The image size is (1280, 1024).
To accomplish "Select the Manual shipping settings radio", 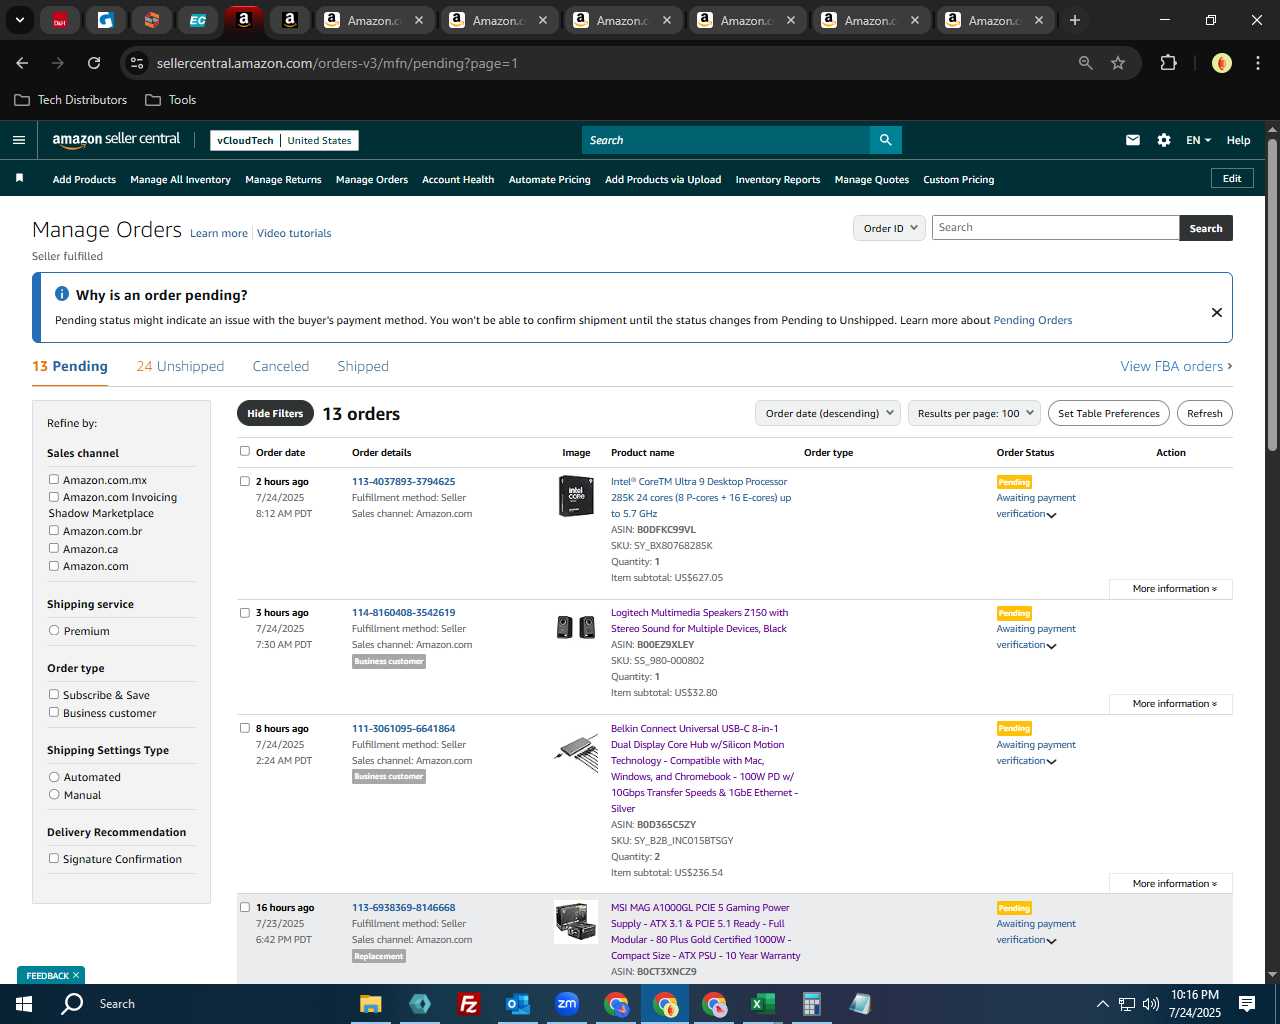I will [54, 794].
